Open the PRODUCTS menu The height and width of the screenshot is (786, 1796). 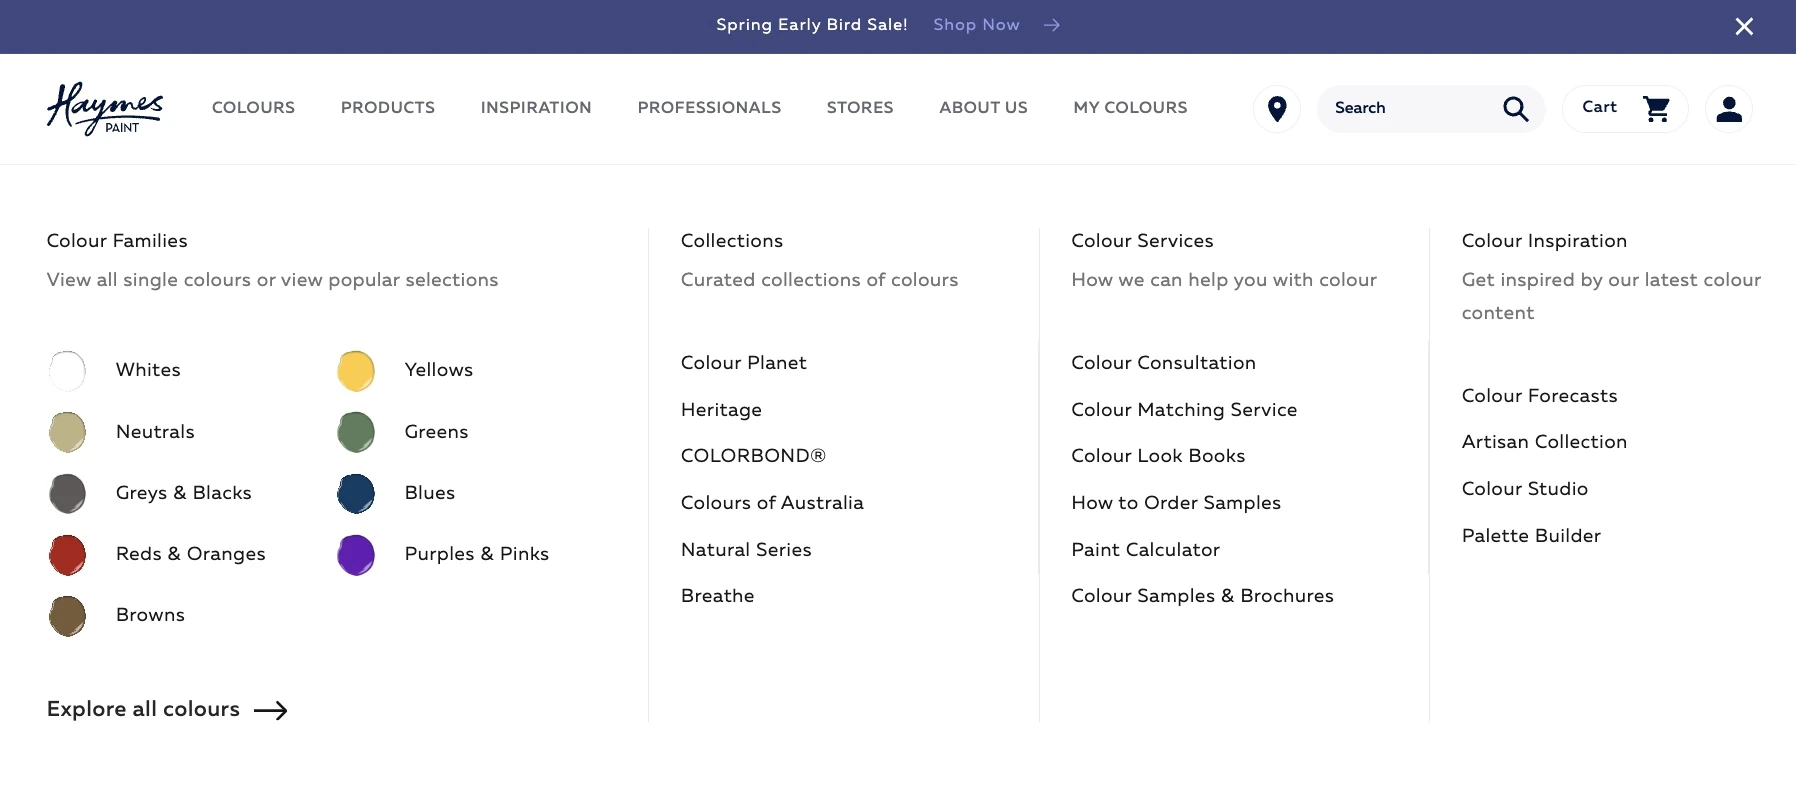pos(388,108)
